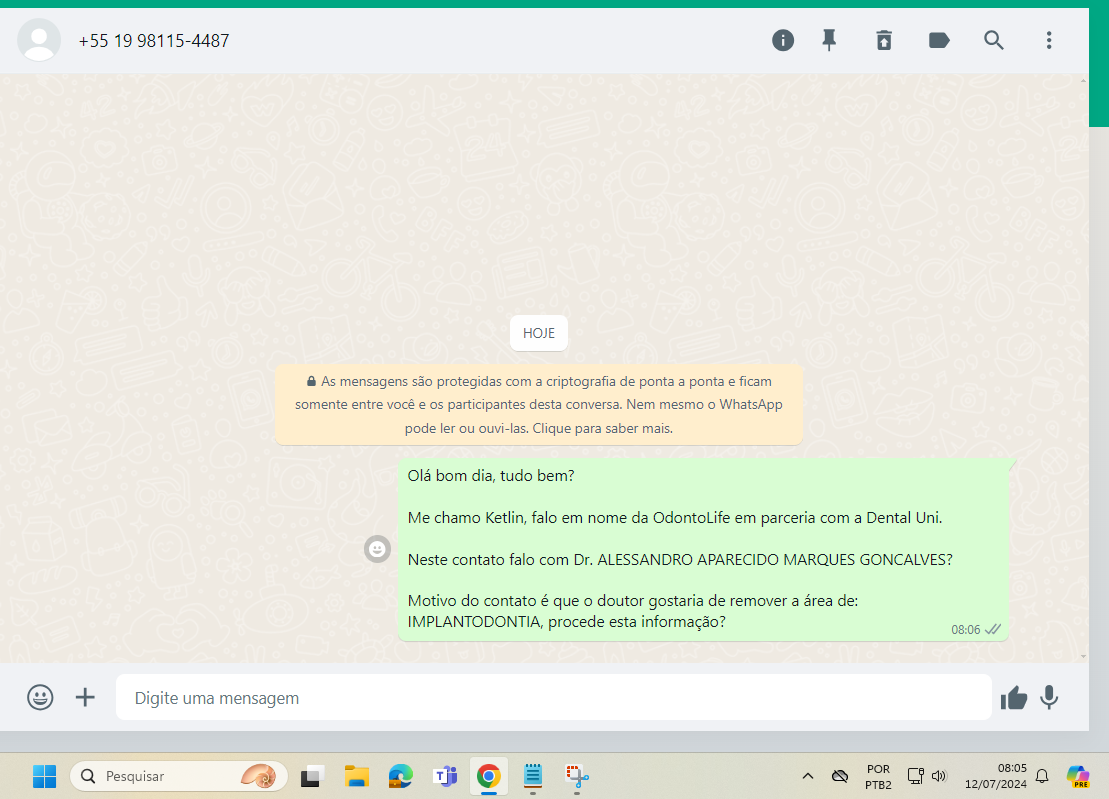This screenshot has height=799, width=1109.
Task: Click the contact profile avatar
Action: pyautogui.click(x=39, y=40)
